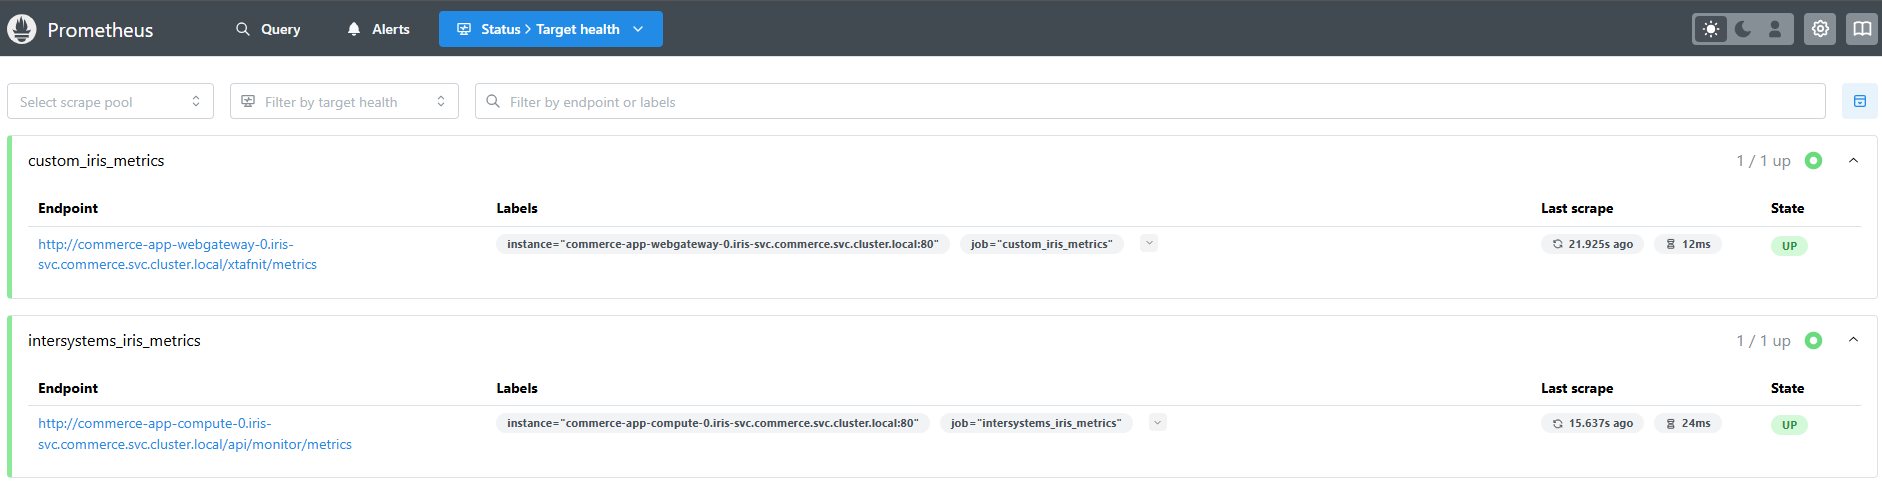Screen dimensions: 1882x491
Task: Click the collapse all pools icon button
Action: pyautogui.click(x=1859, y=101)
